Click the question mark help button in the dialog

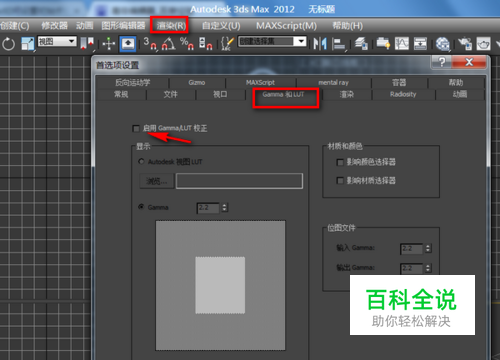tap(442, 62)
